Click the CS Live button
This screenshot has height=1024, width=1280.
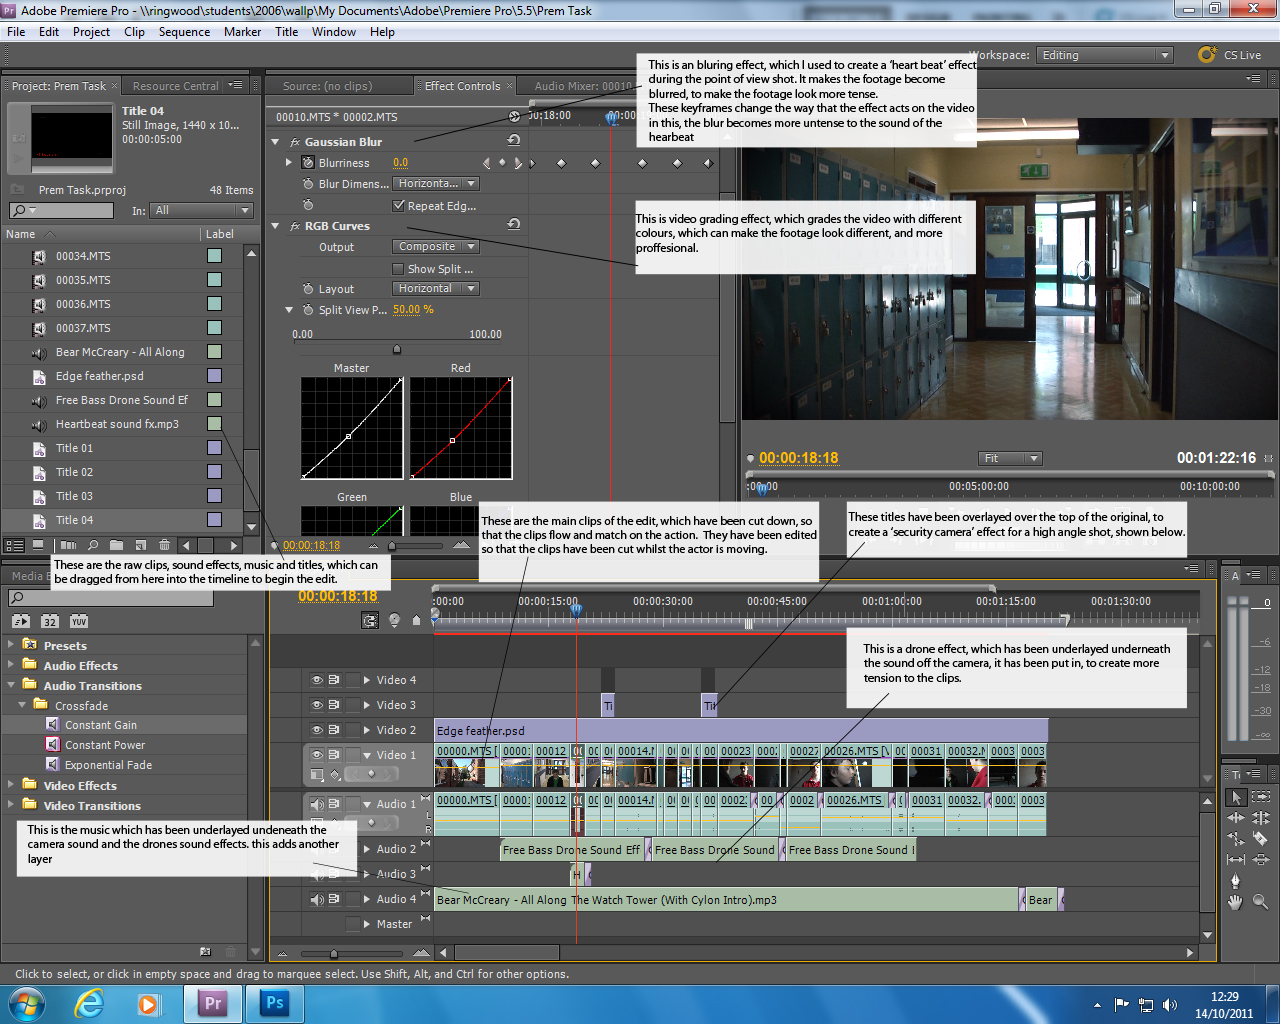coord(1231,55)
